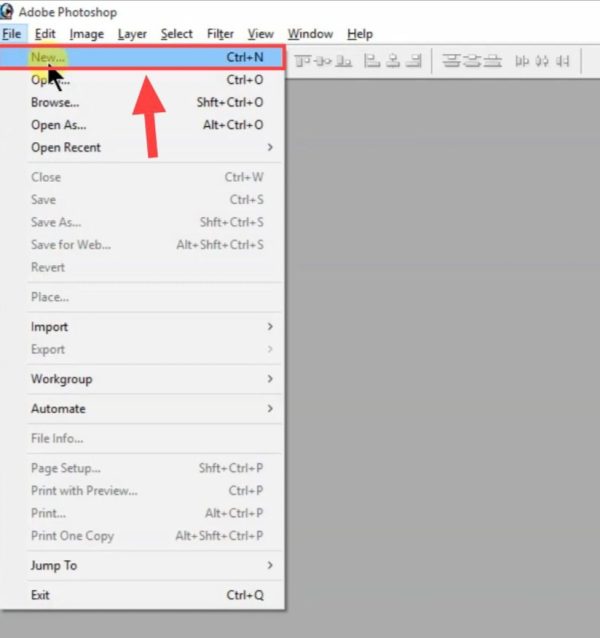
Task: Open the View menu
Action: [x=261, y=34]
